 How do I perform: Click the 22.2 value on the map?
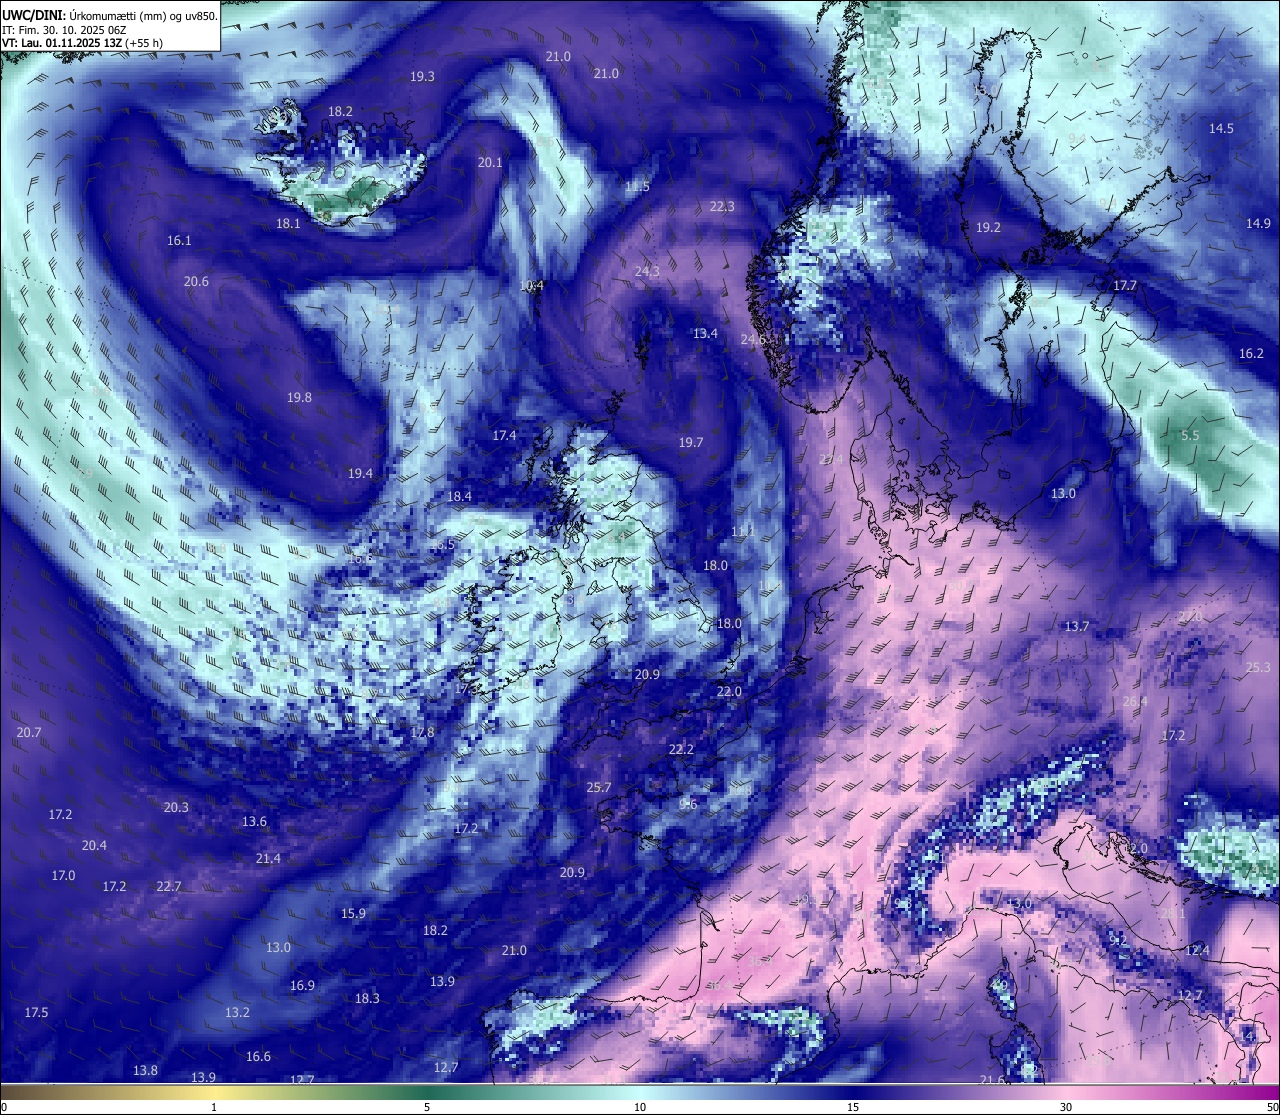(x=681, y=750)
